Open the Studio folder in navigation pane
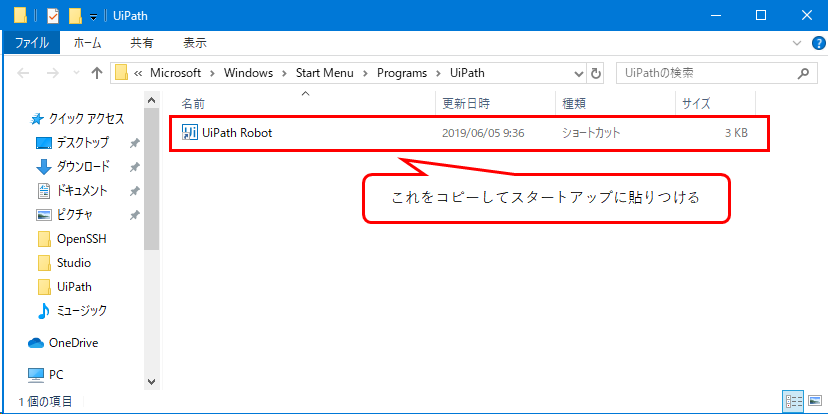The width and height of the screenshot is (828, 414). pos(74,262)
